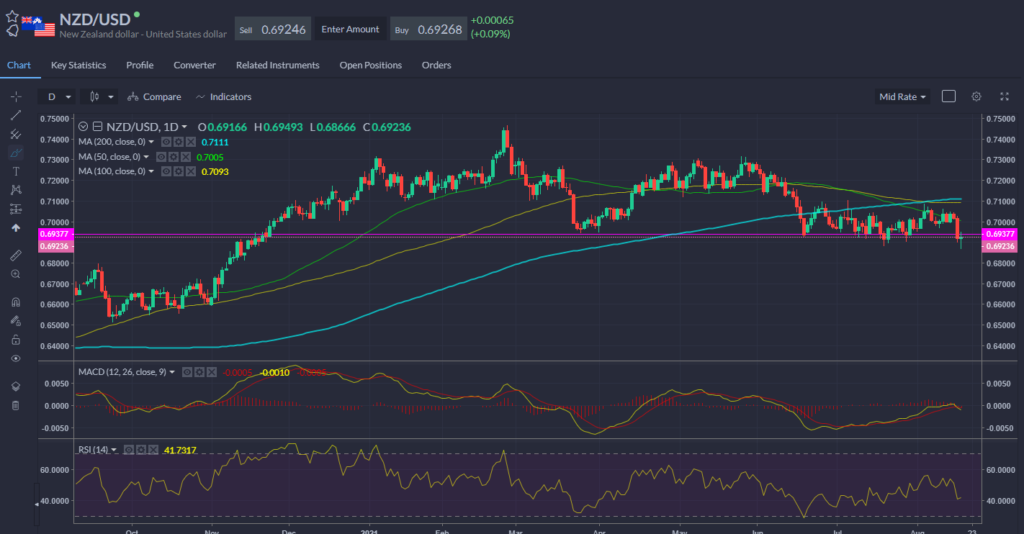
Task: Hide the MACD indicator
Action: coord(187,372)
